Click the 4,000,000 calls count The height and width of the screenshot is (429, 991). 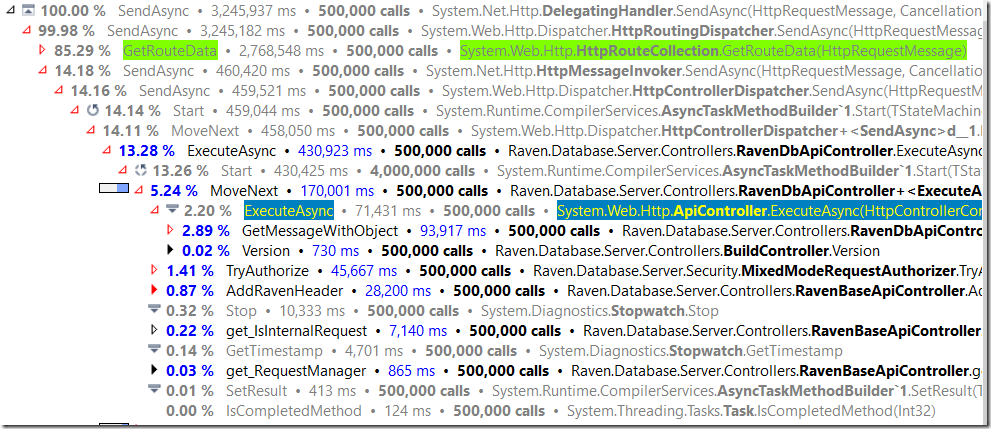point(422,171)
